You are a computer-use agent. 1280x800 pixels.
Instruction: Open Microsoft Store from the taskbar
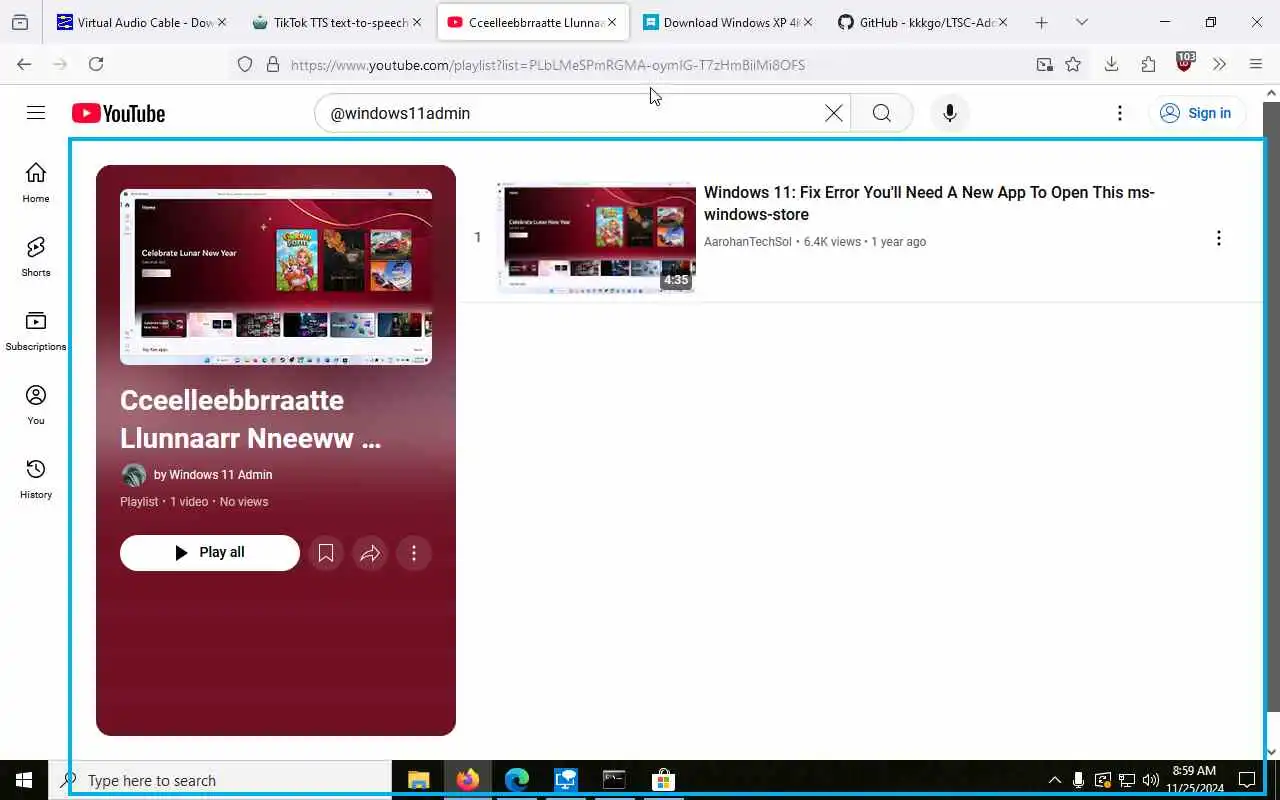(663, 780)
